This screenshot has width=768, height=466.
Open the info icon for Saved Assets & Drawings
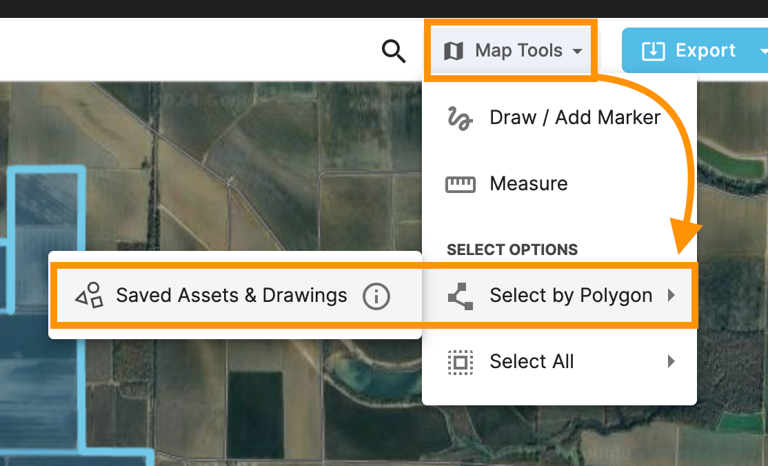click(376, 296)
